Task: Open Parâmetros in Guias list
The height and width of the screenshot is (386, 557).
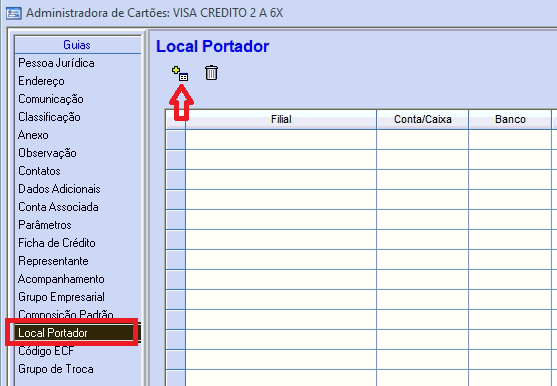Action: pyautogui.click(x=45, y=225)
